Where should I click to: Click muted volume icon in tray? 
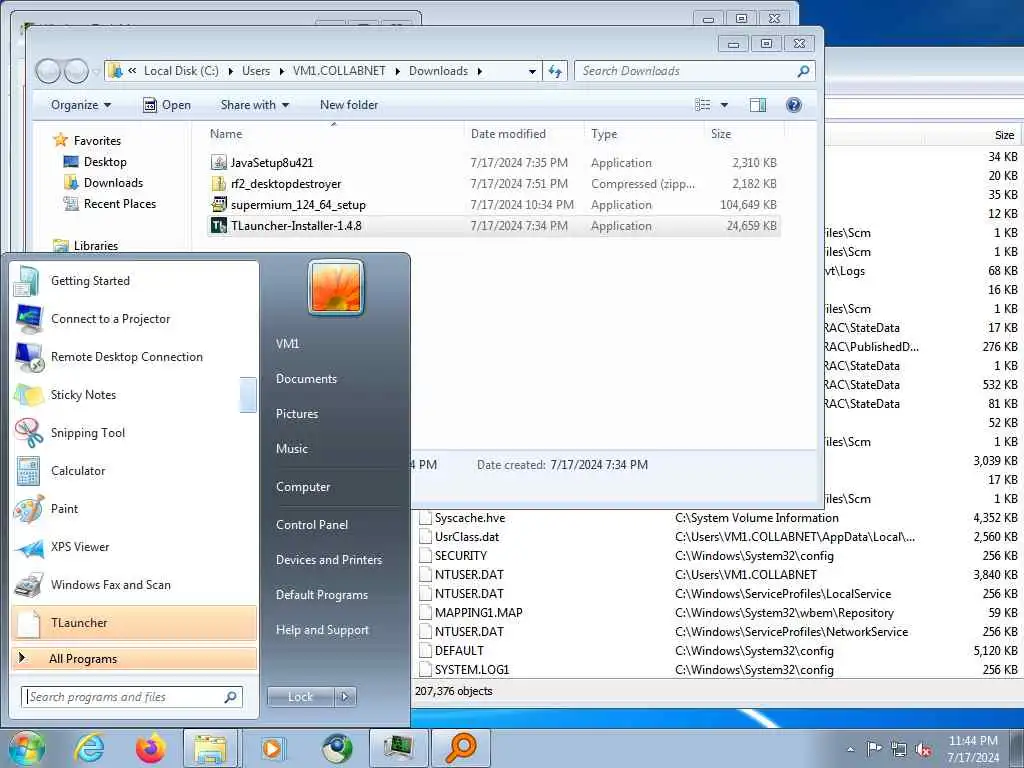click(923, 749)
